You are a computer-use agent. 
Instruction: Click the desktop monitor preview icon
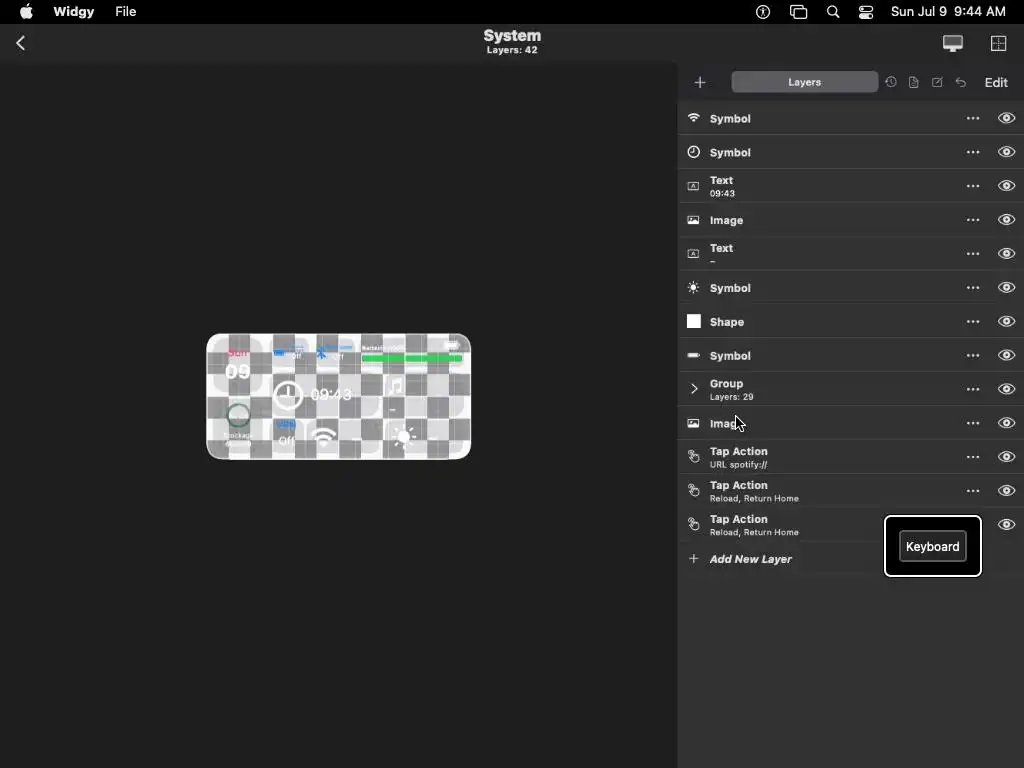pyautogui.click(x=952, y=43)
